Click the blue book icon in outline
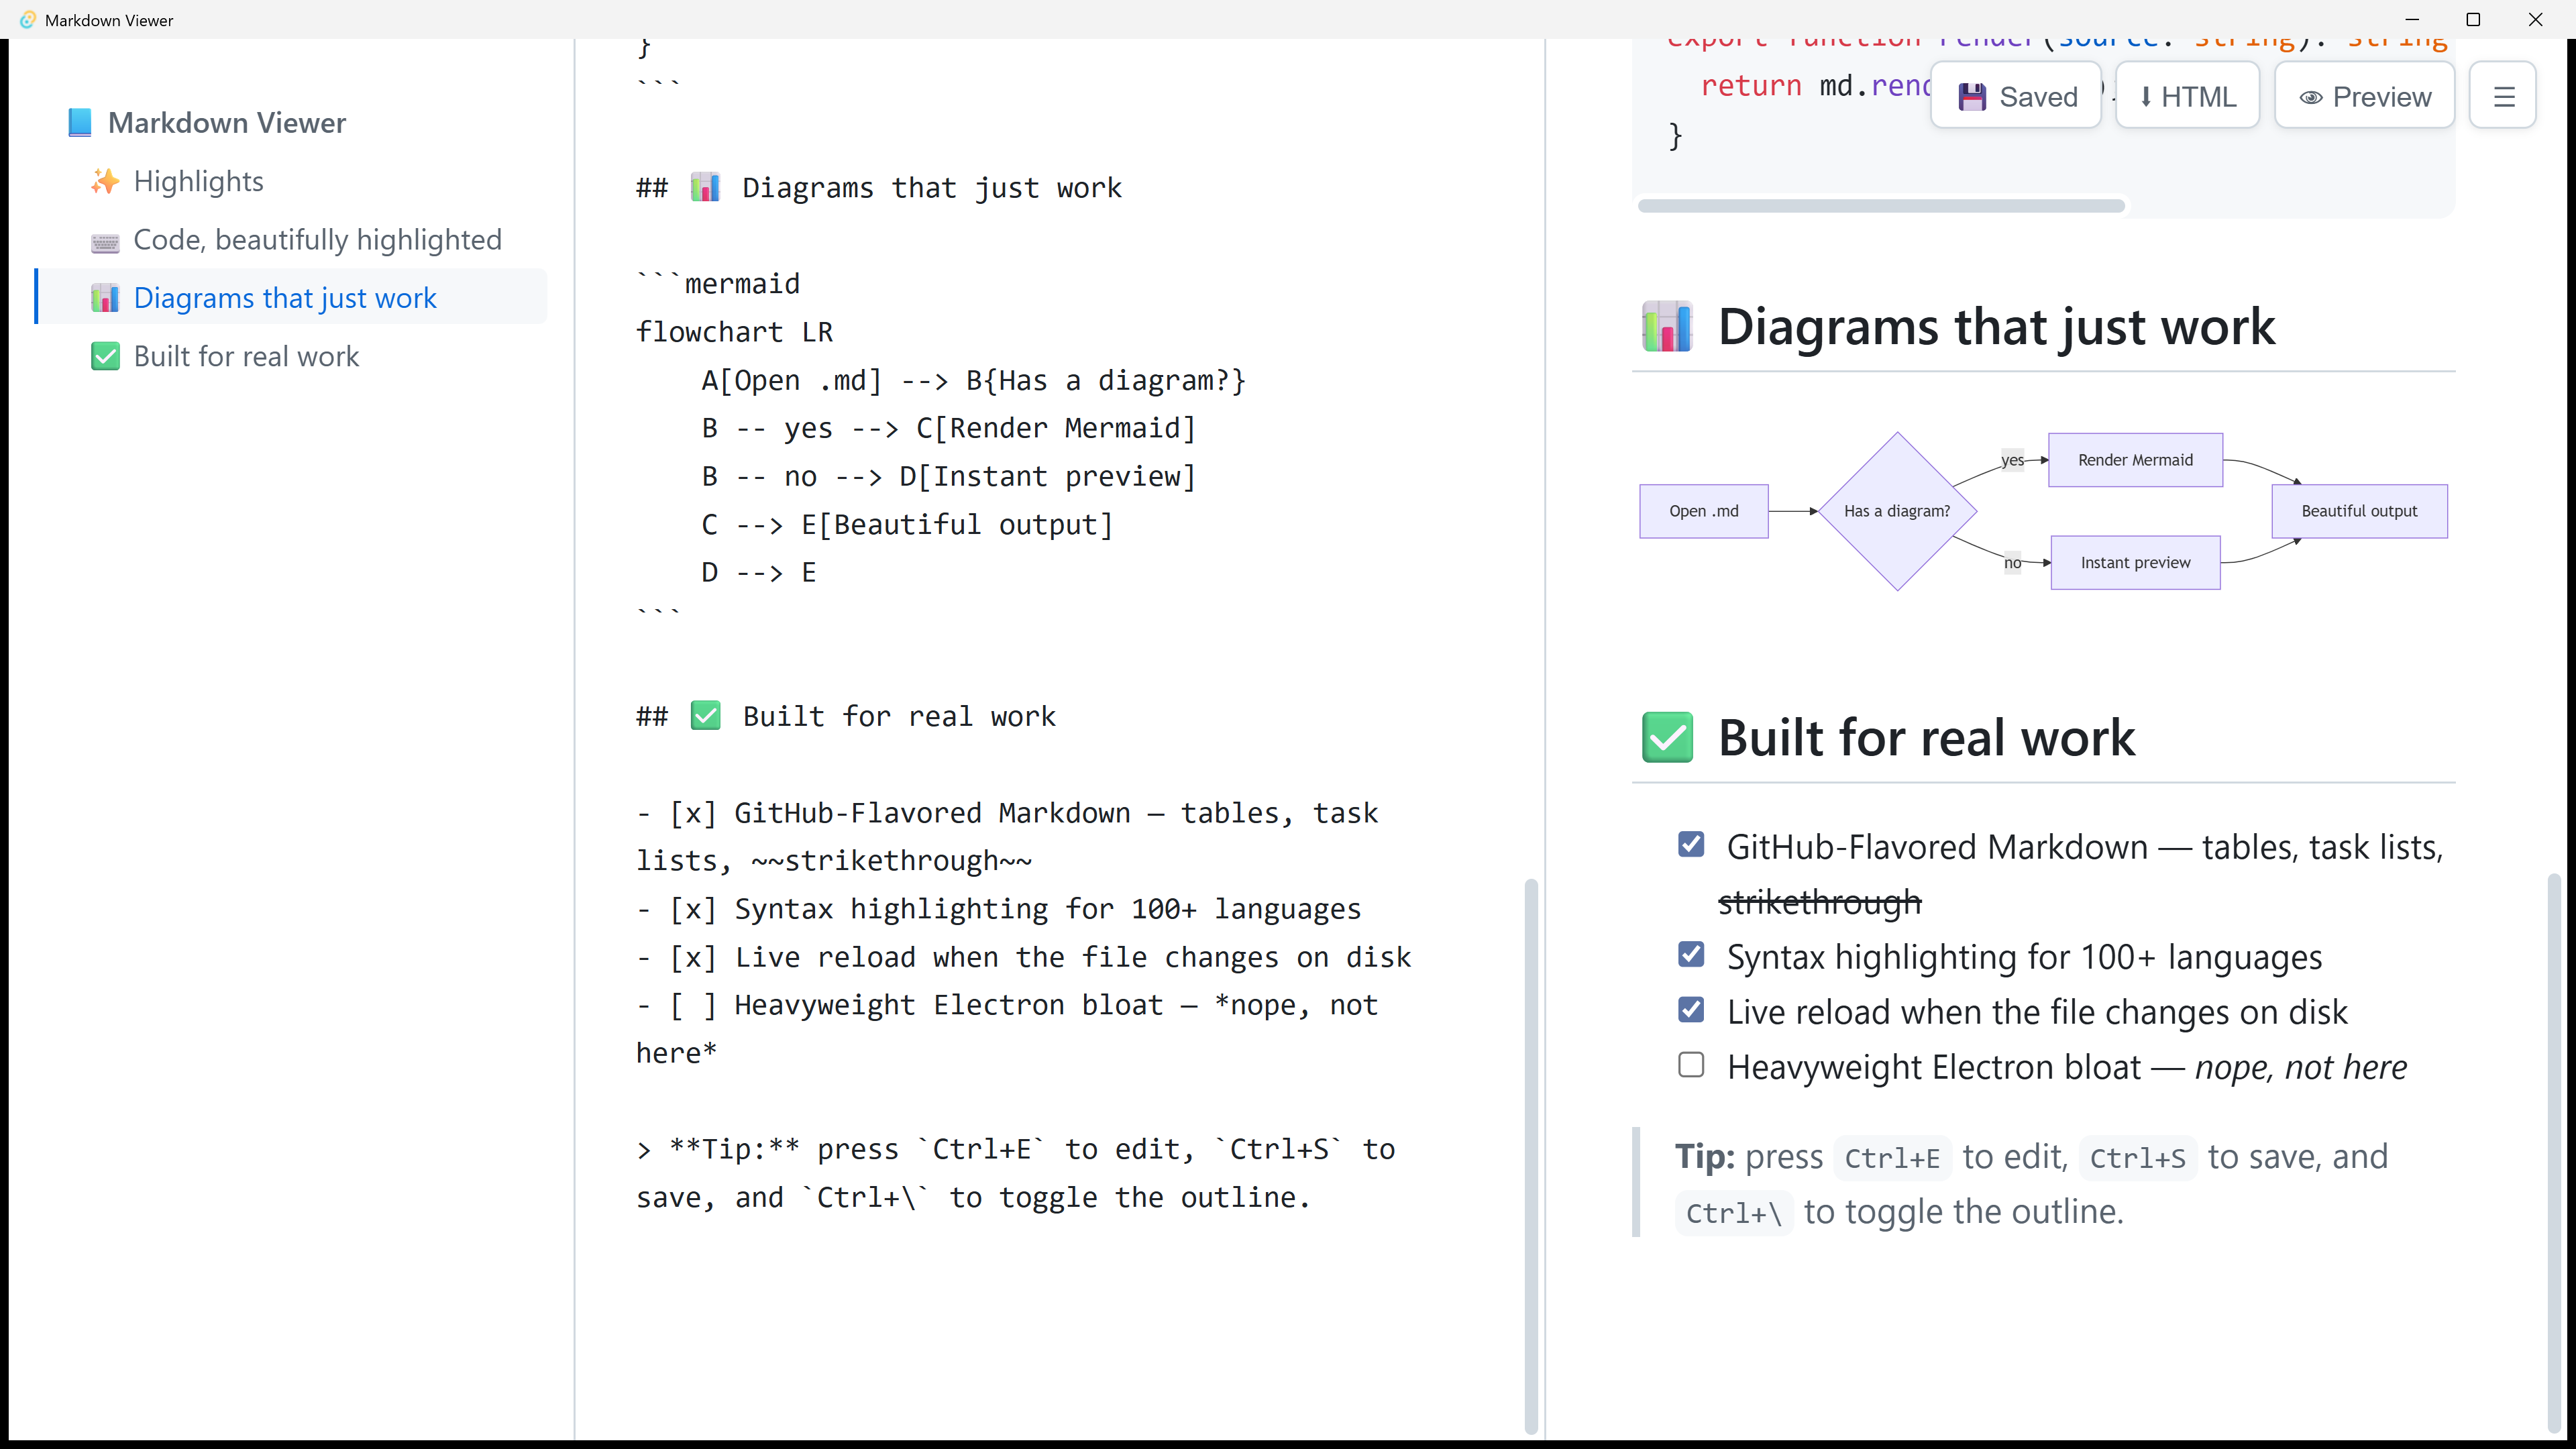Screen dimensions: 2576x1449 click(x=80, y=123)
